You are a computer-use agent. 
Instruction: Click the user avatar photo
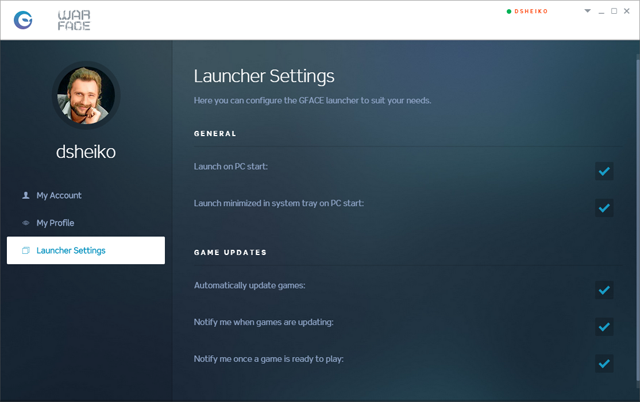(x=84, y=95)
